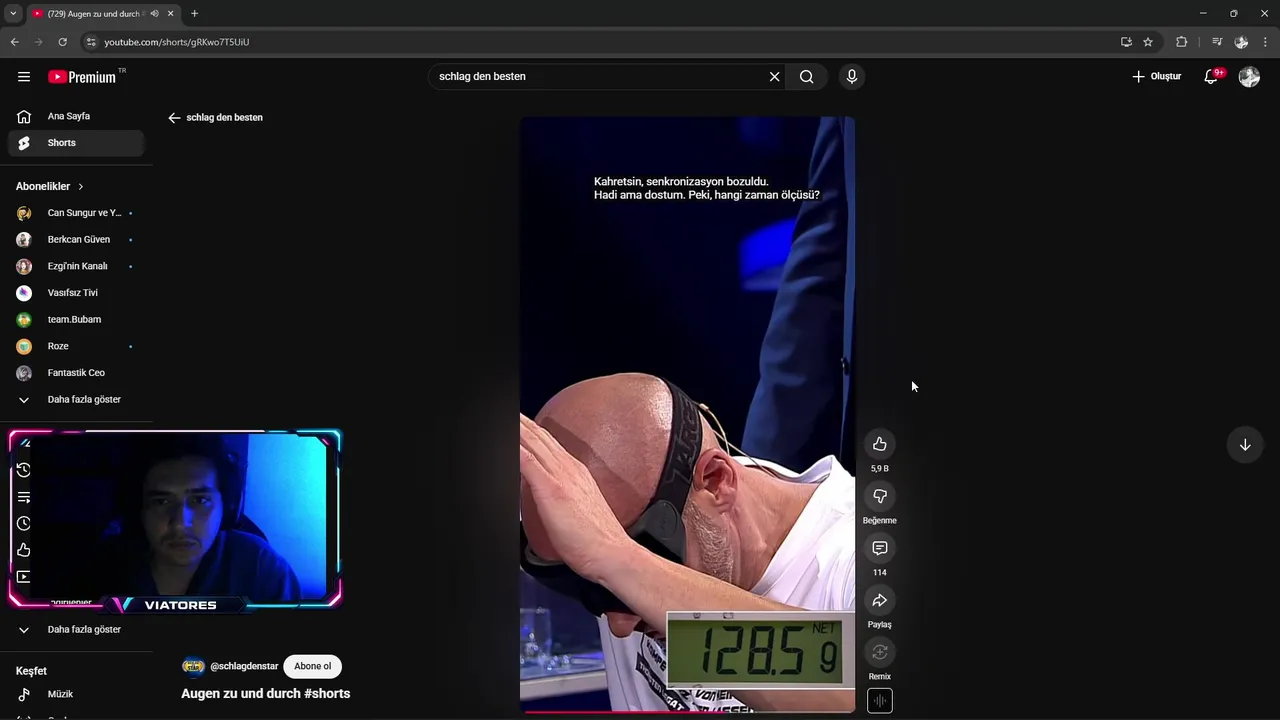The width and height of the screenshot is (1280, 720).
Task: Click the Oluştur create button
Action: pyautogui.click(x=1157, y=77)
